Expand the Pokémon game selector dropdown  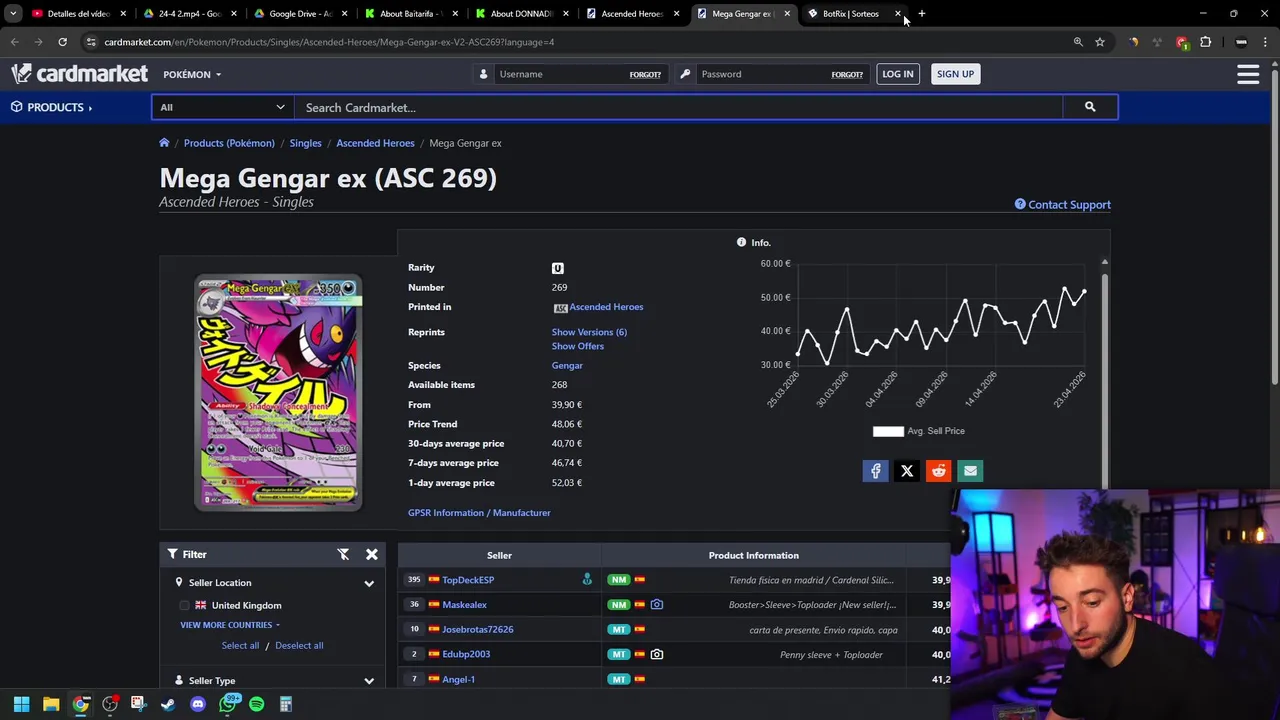point(192,74)
